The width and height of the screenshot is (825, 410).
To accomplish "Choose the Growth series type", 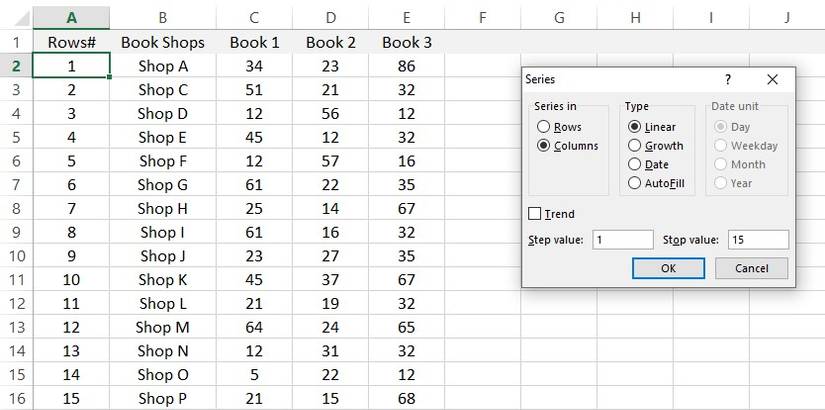I will click(634, 146).
